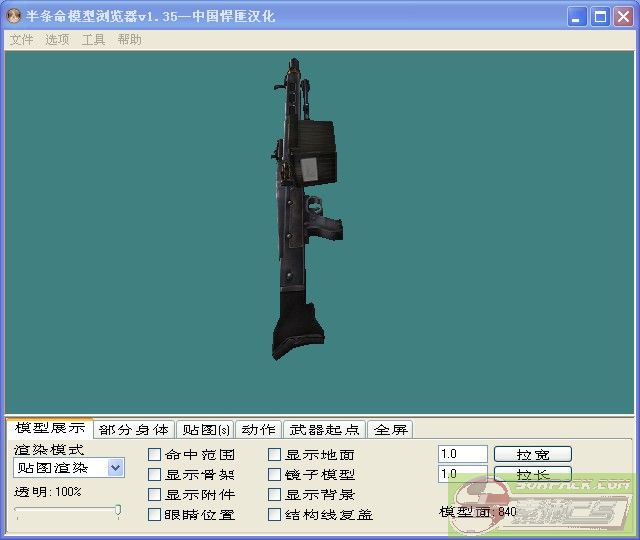Enable the 命中范围 checkbox
This screenshot has height=540, width=640.
(x=155, y=455)
